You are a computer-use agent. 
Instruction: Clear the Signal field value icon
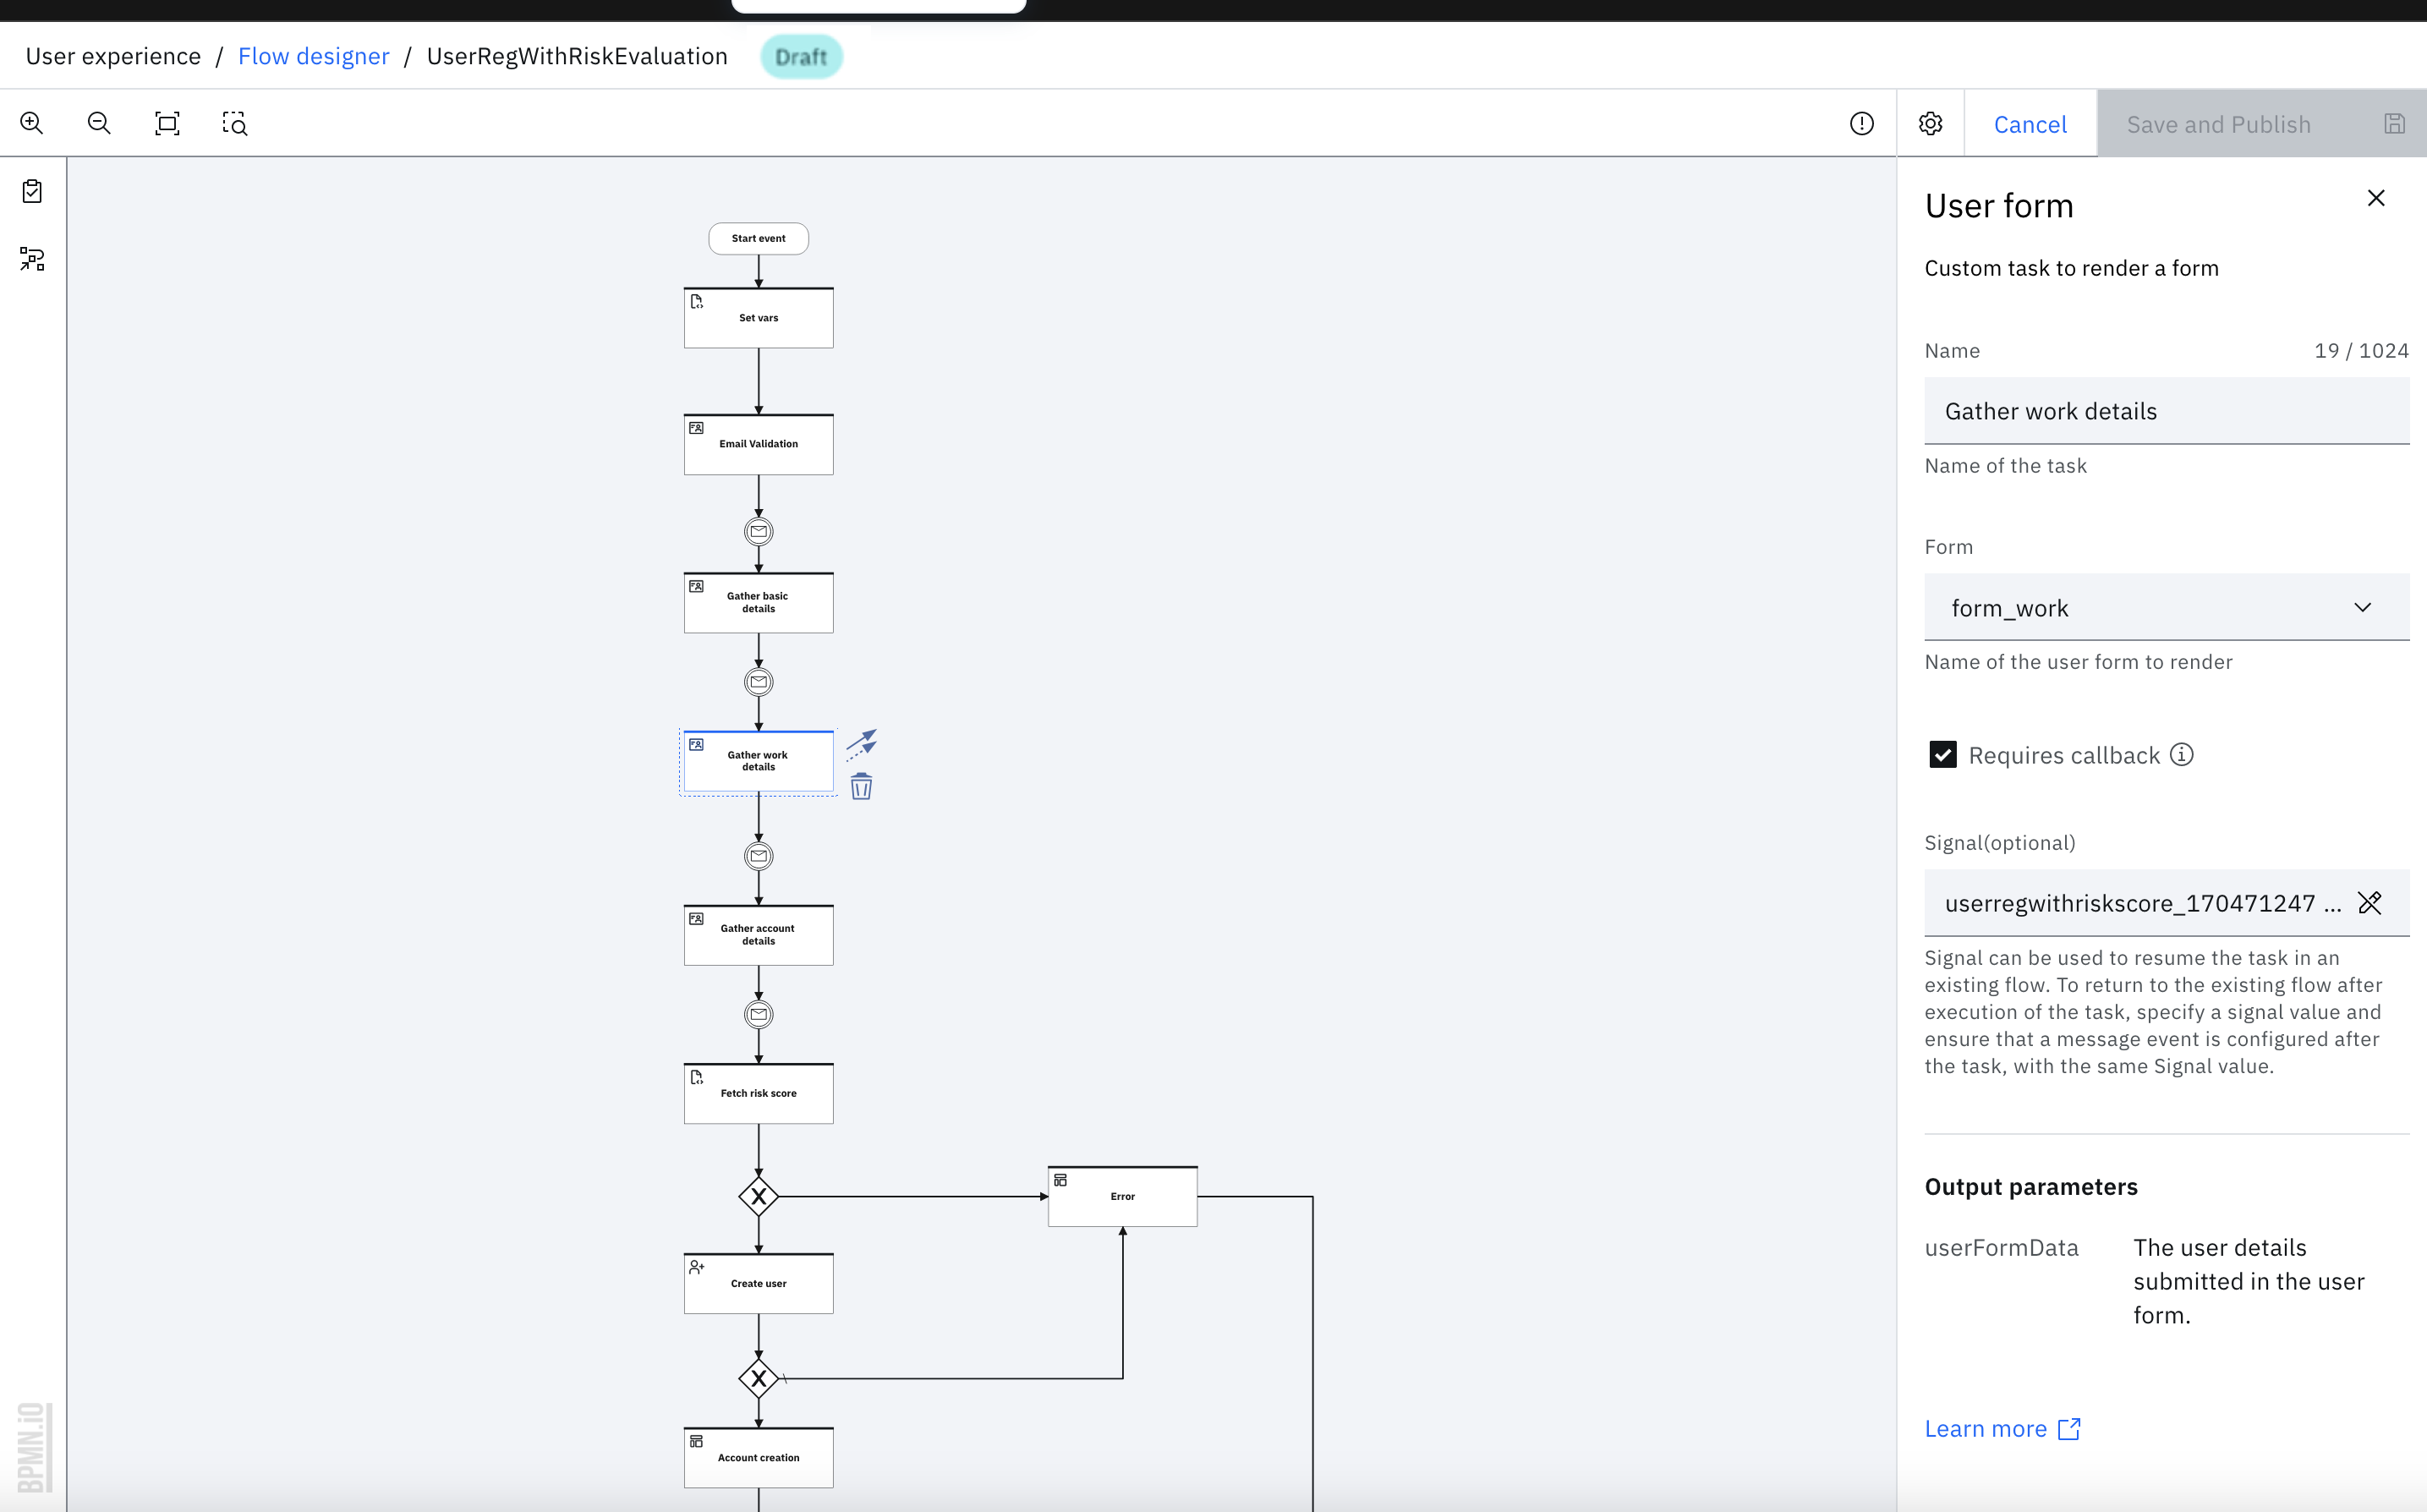point(2369,903)
